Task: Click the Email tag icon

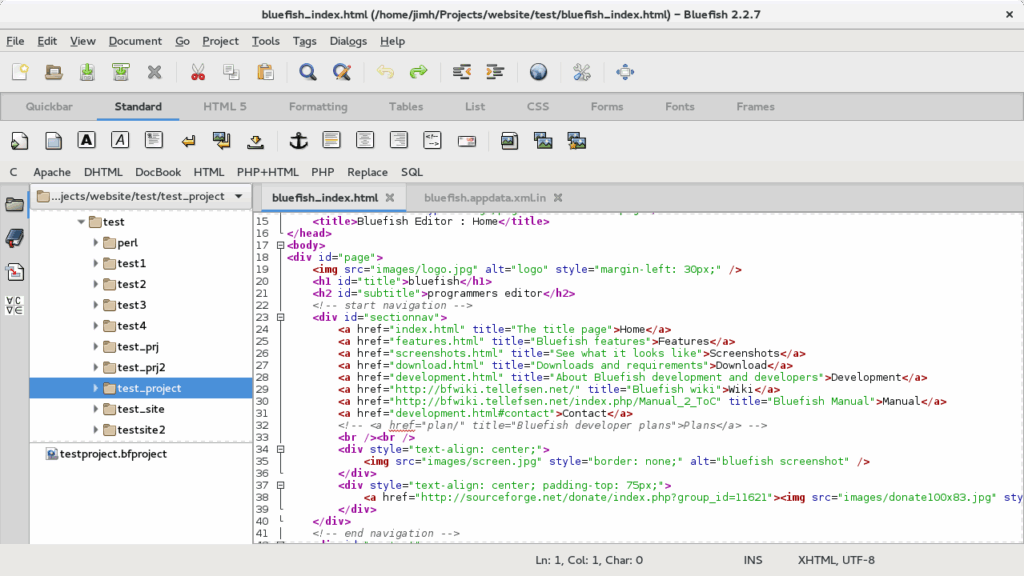Action: click(465, 140)
